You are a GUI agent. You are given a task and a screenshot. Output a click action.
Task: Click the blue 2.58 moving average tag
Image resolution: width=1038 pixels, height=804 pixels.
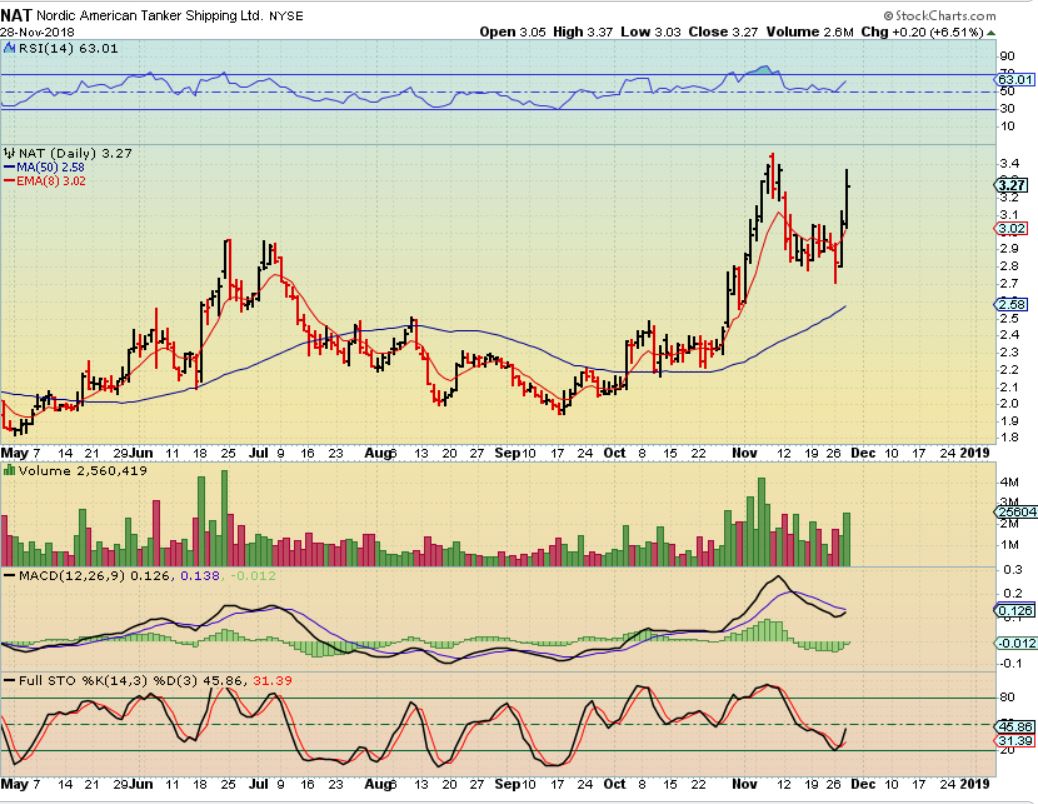(x=1012, y=304)
